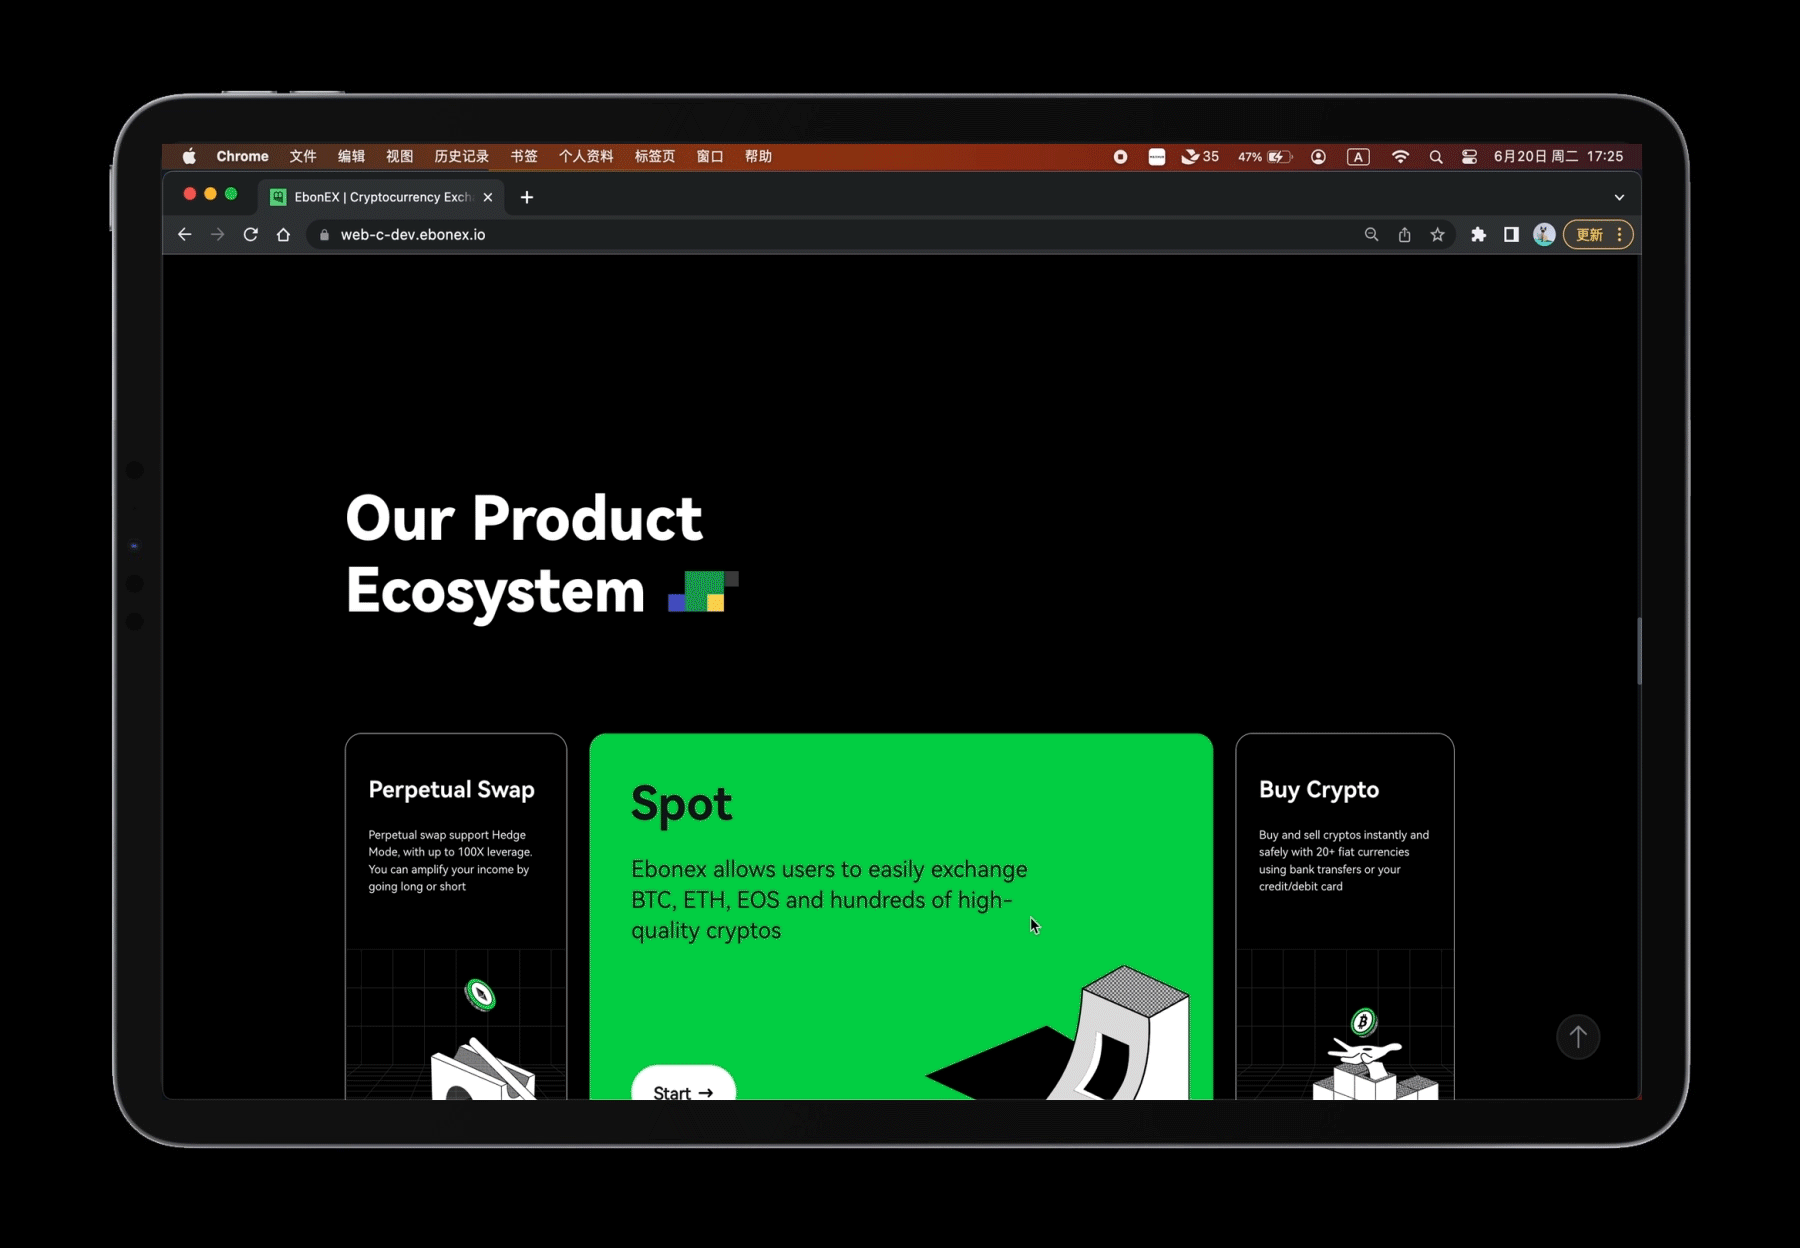
Task: Click the input method A icon
Action: [1358, 157]
